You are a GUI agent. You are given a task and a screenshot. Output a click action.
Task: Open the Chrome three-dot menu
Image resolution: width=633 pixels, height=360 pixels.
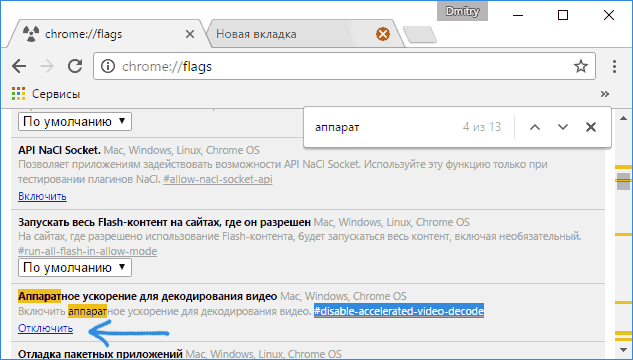coord(614,66)
